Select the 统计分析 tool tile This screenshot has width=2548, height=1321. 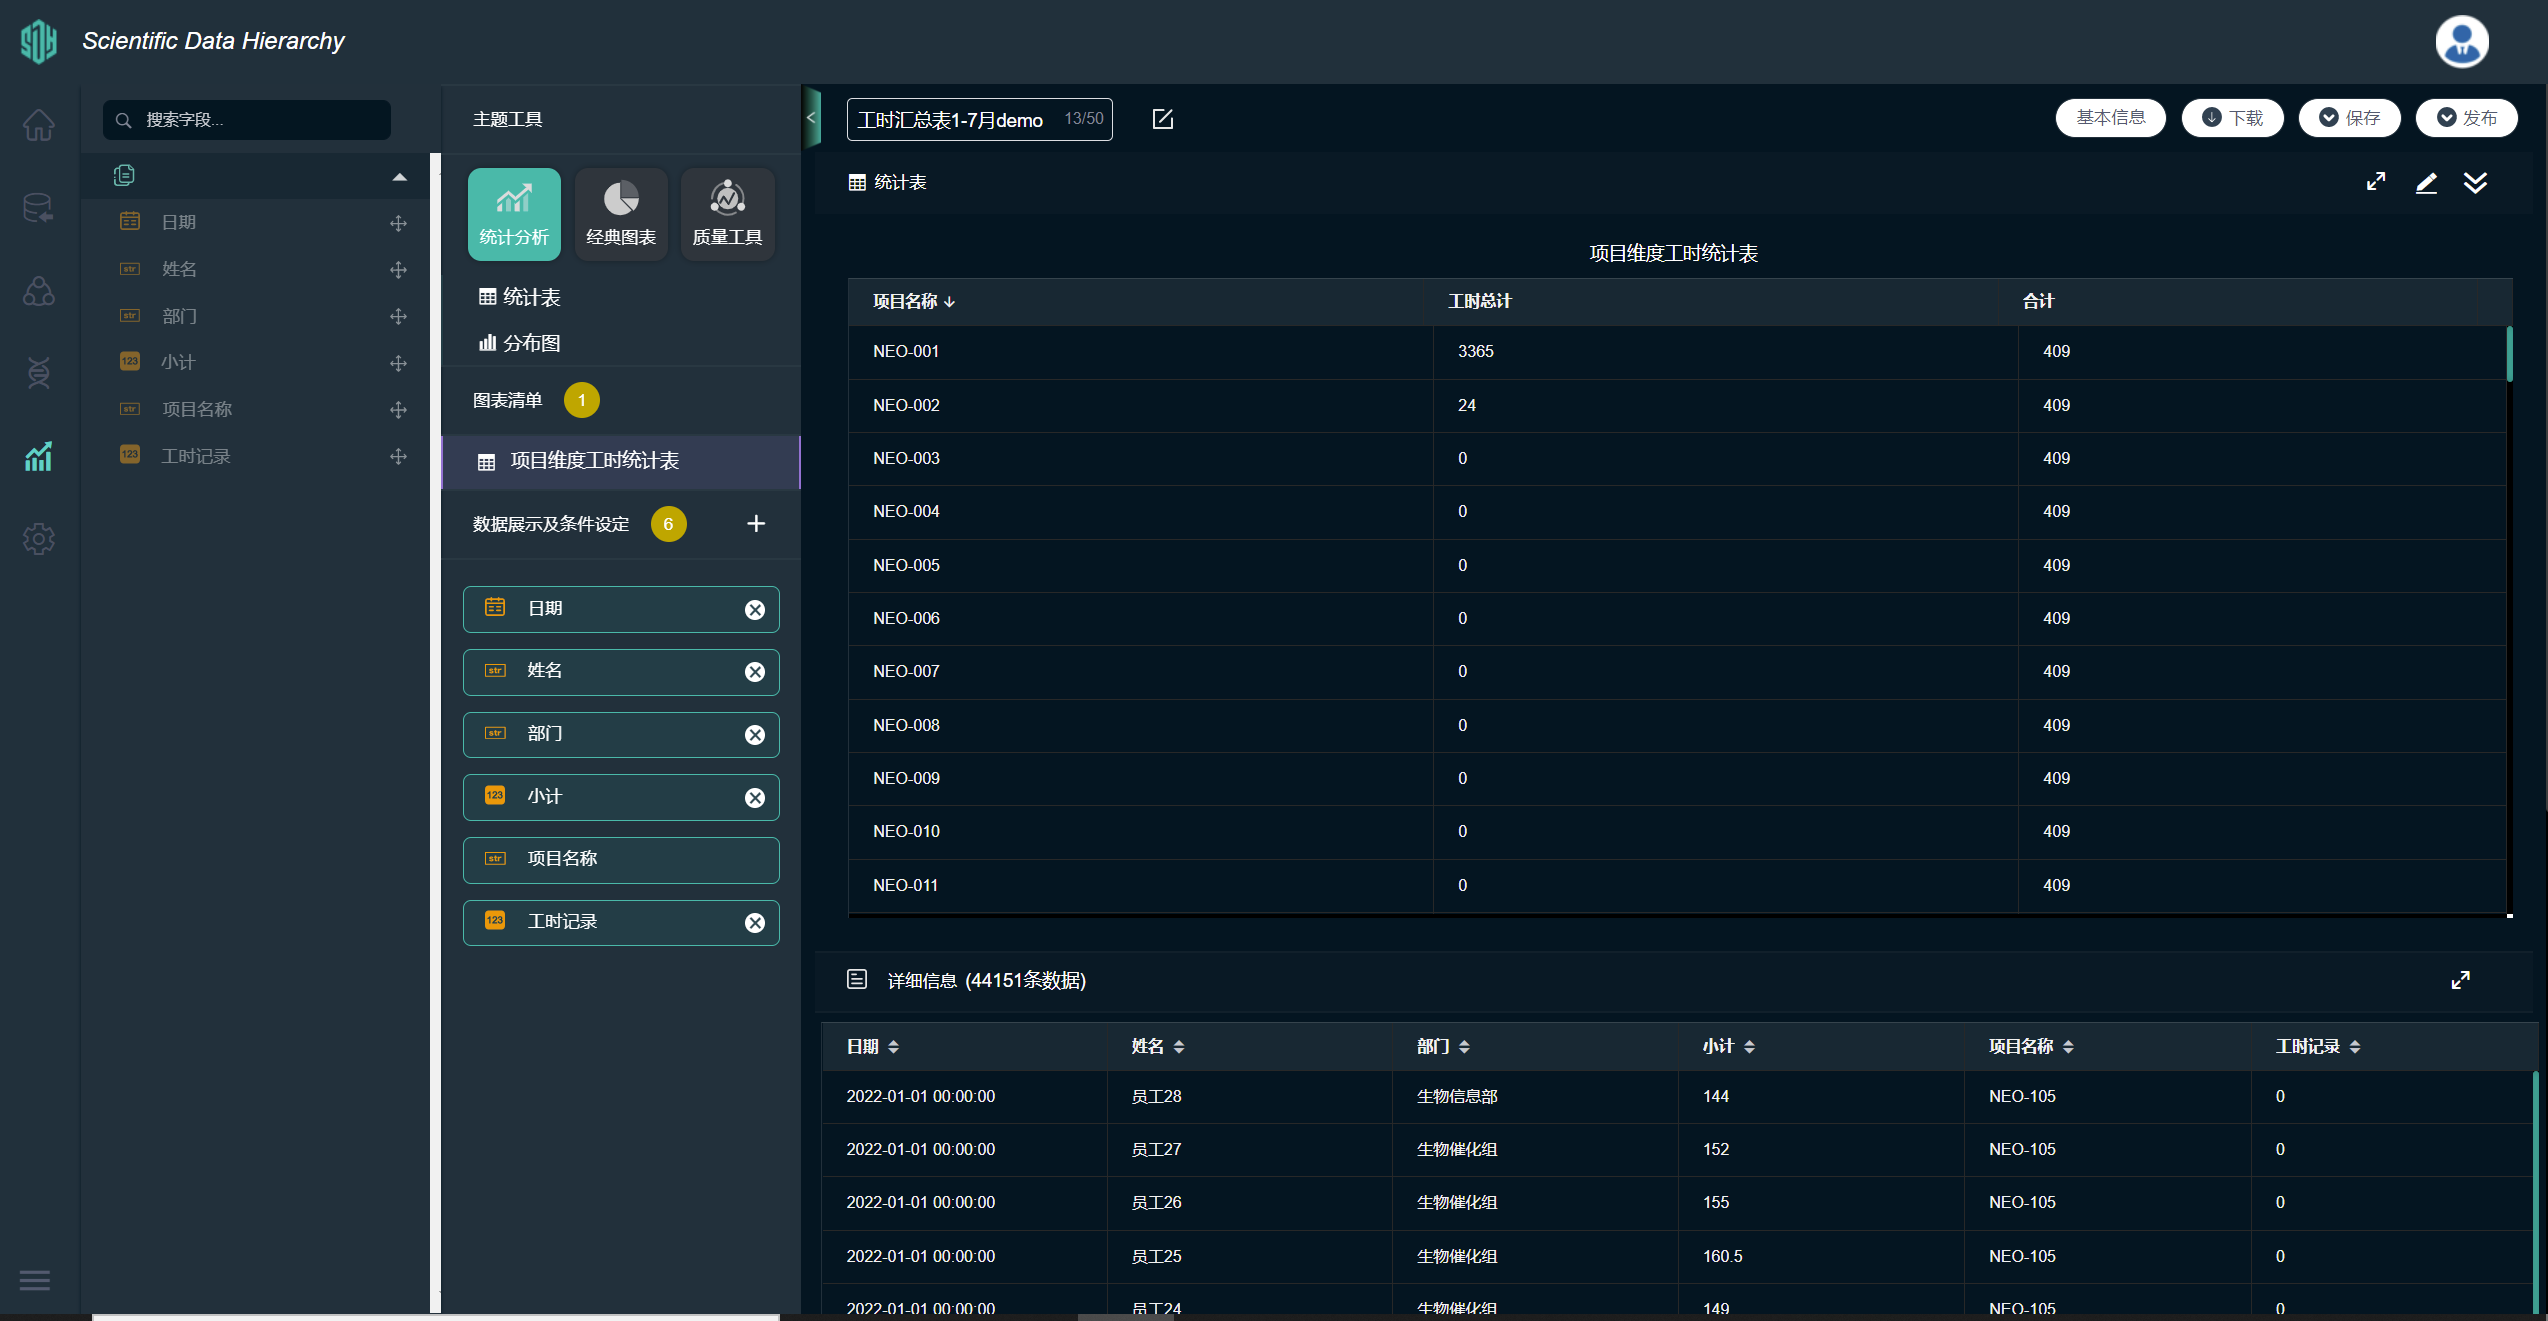514,214
